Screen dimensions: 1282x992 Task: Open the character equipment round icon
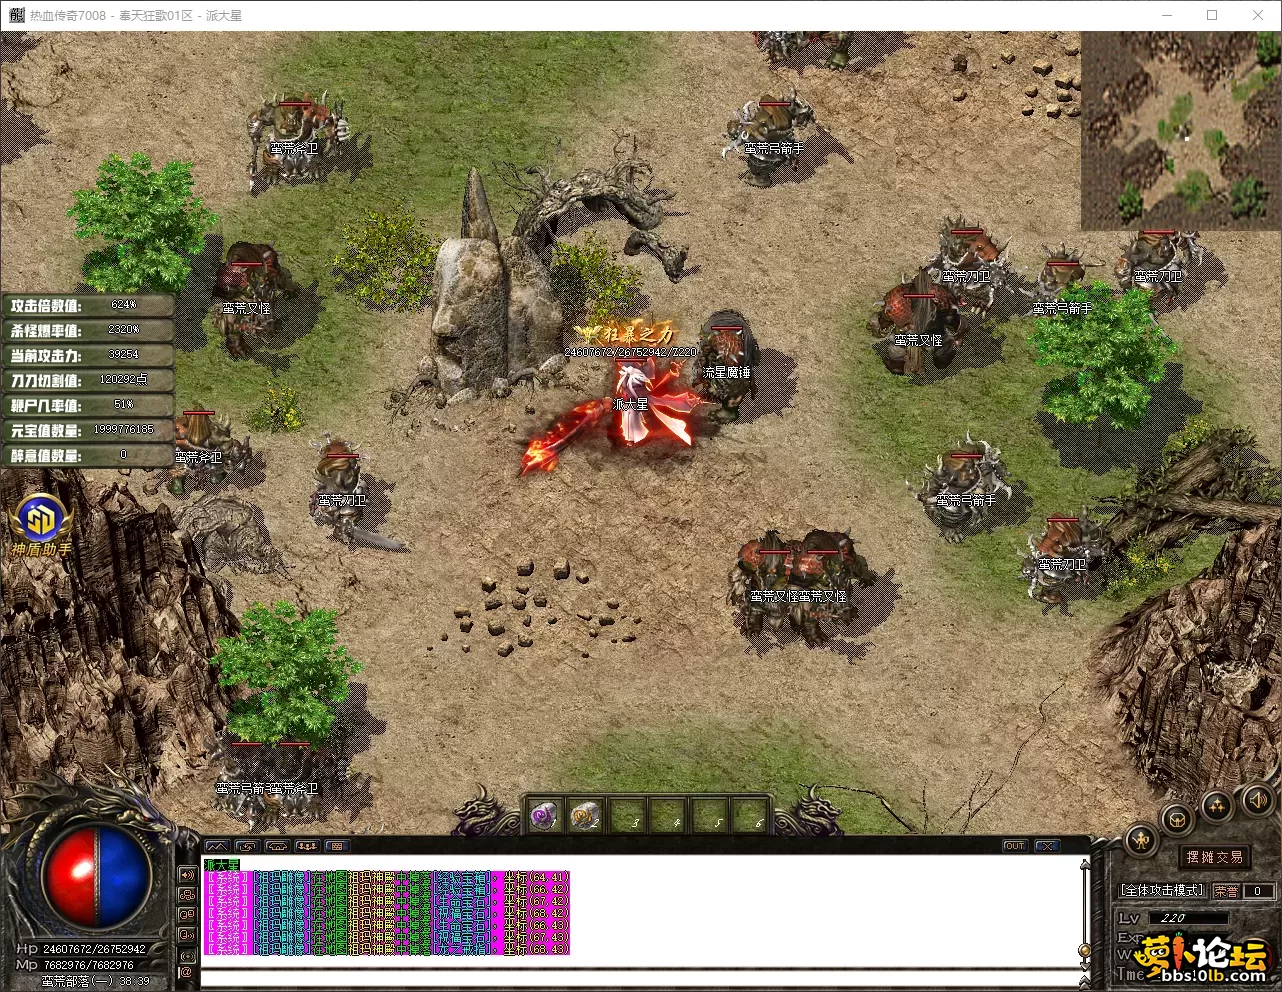[1142, 840]
